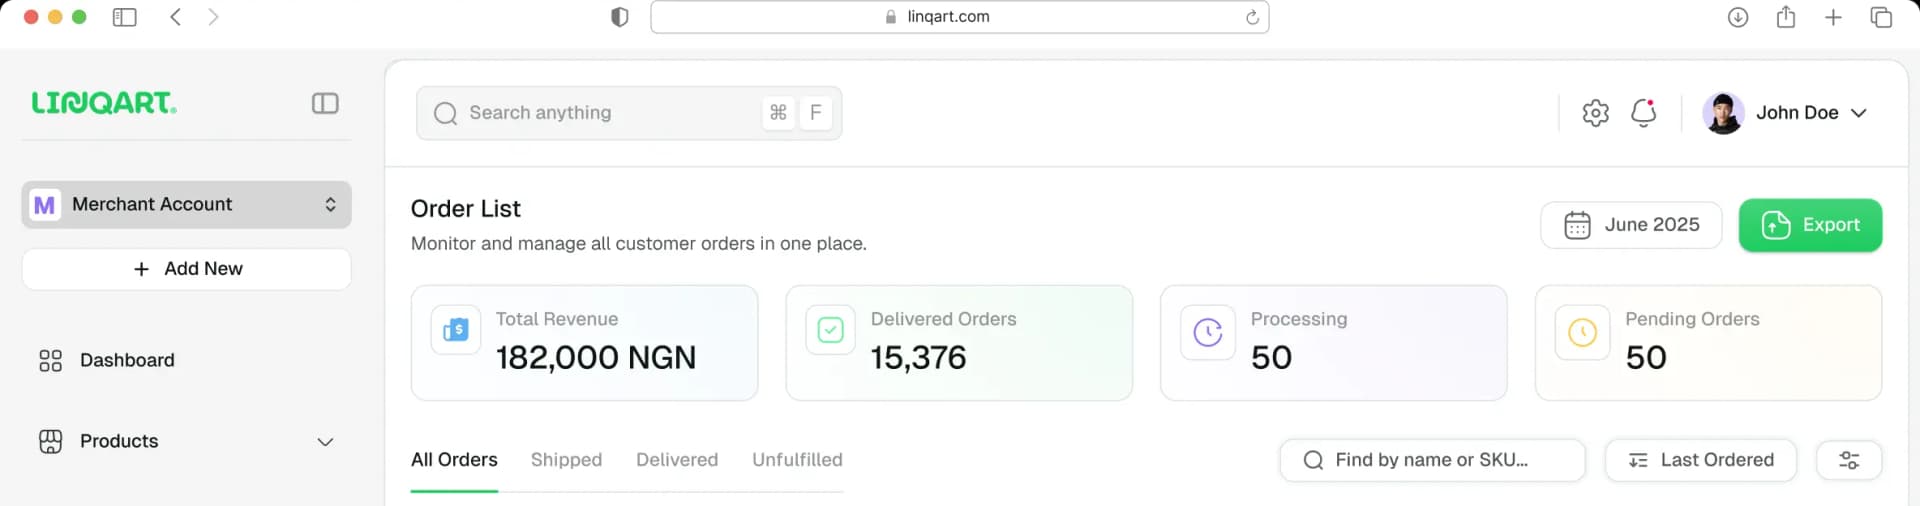
Task: Click the Total Revenue card icon
Action: coord(456,330)
